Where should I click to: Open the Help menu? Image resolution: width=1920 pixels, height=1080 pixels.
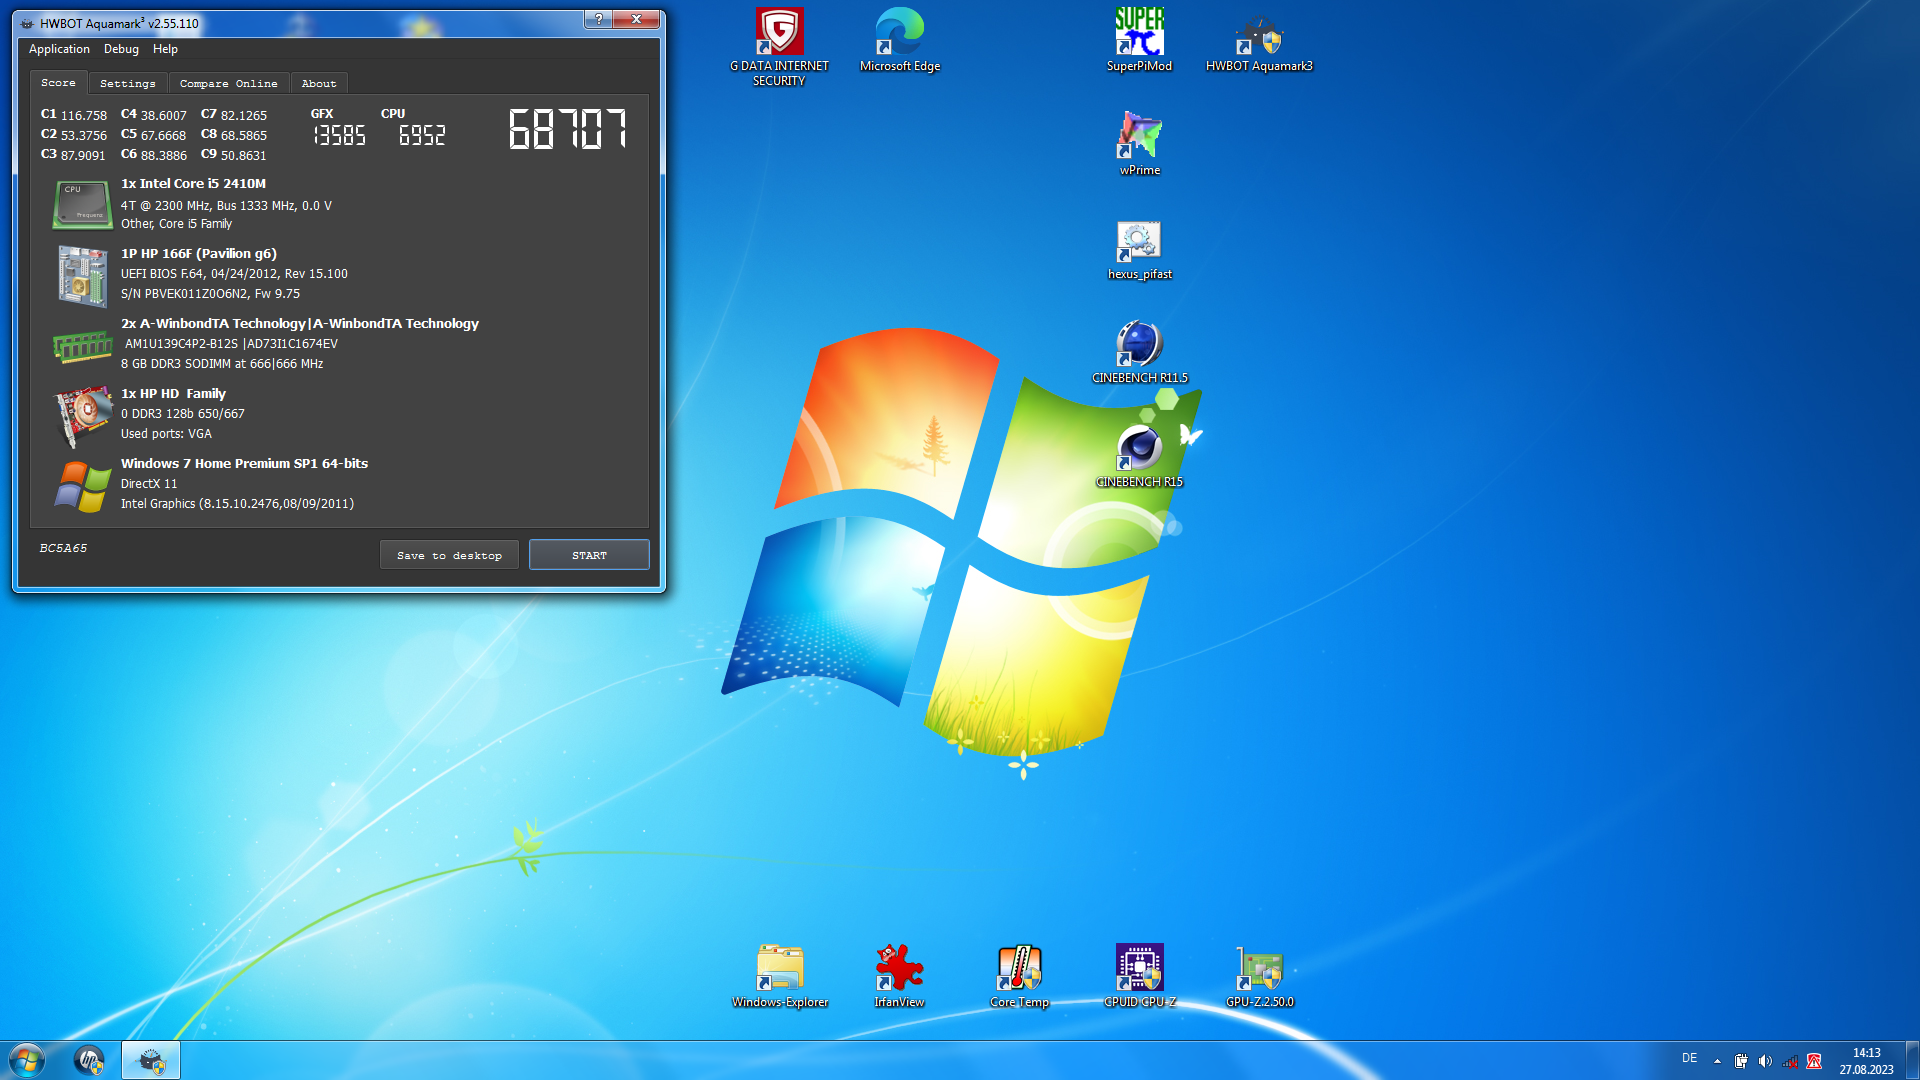click(165, 49)
